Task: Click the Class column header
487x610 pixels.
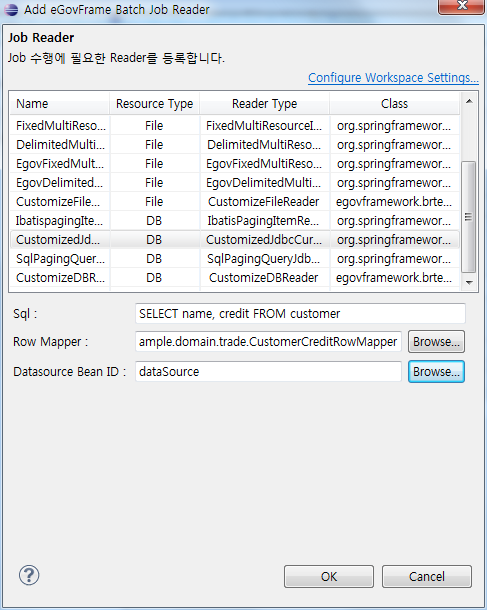Action: [394, 103]
